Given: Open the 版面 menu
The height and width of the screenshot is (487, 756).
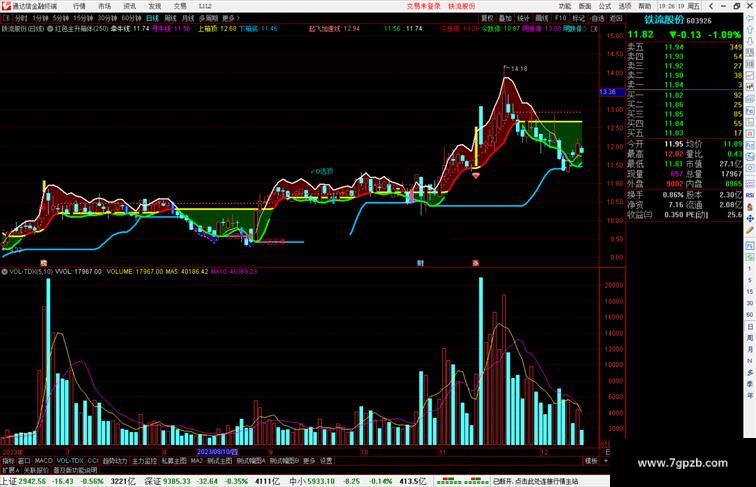Looking at the screenshot, I should pyautogui.click(x=585, y=6).
